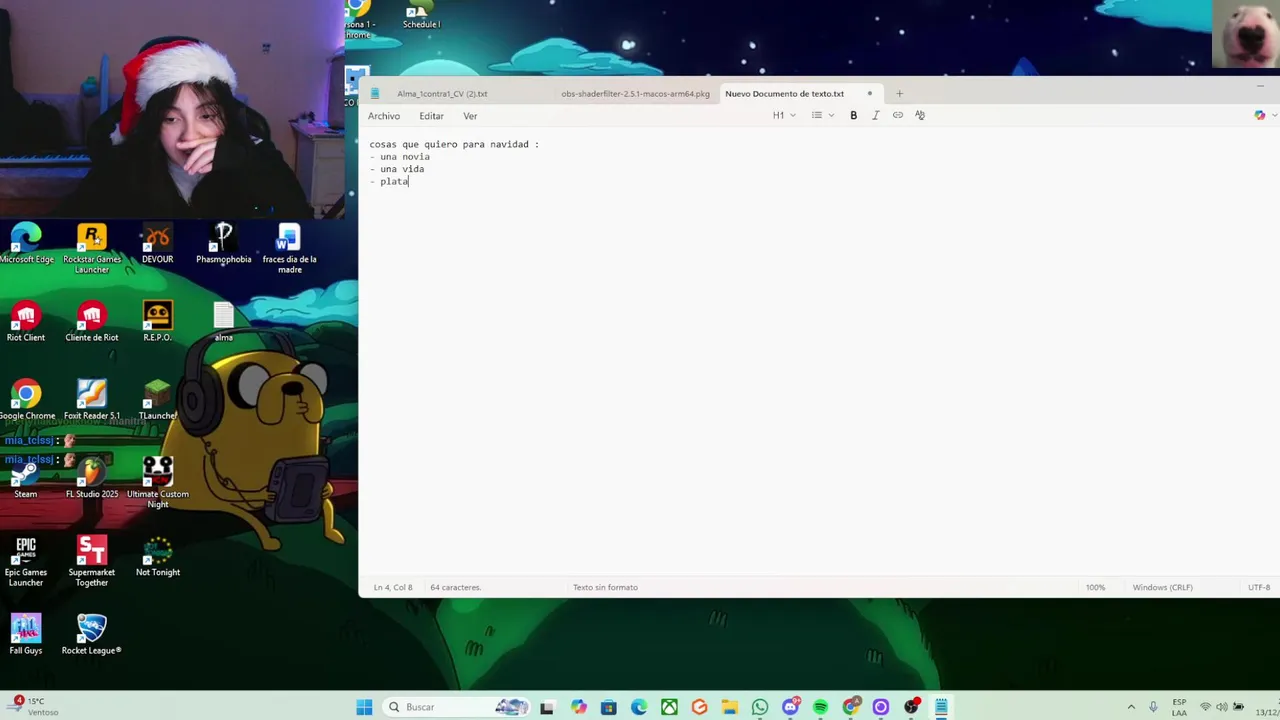Select the Foxit Reader 5.1 desktop icon

point(92,399)
